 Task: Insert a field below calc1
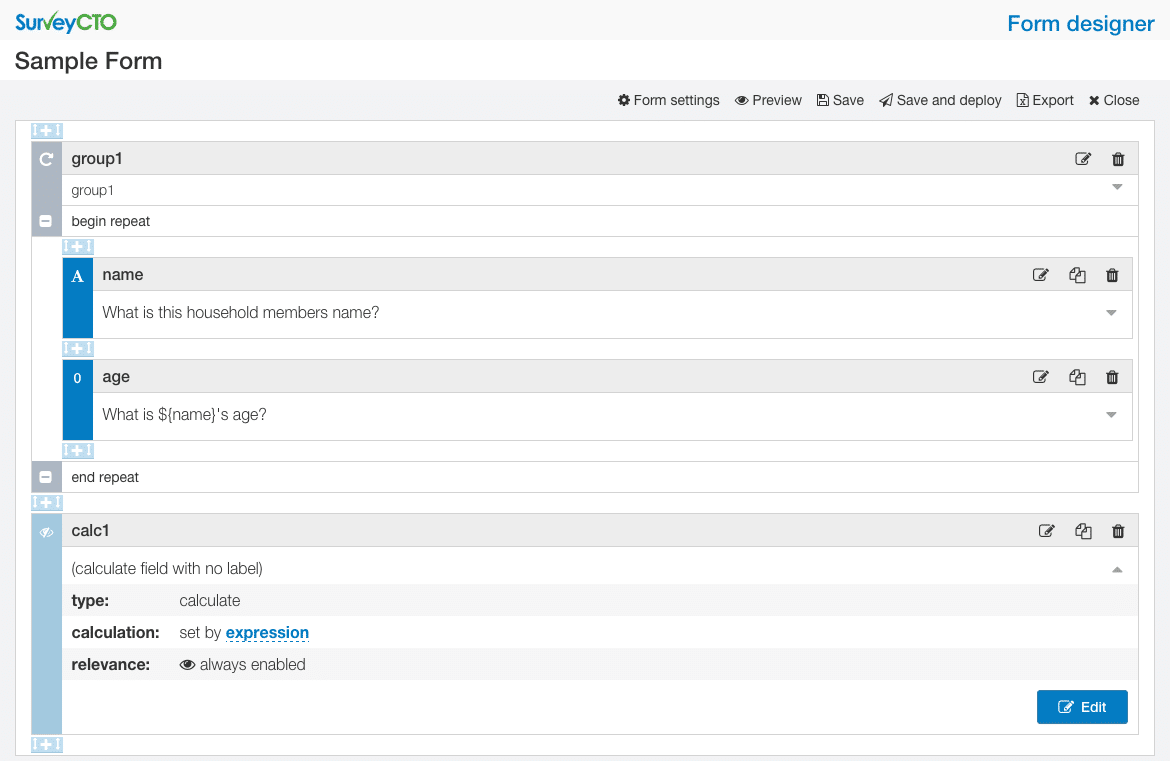coord(46,745)
